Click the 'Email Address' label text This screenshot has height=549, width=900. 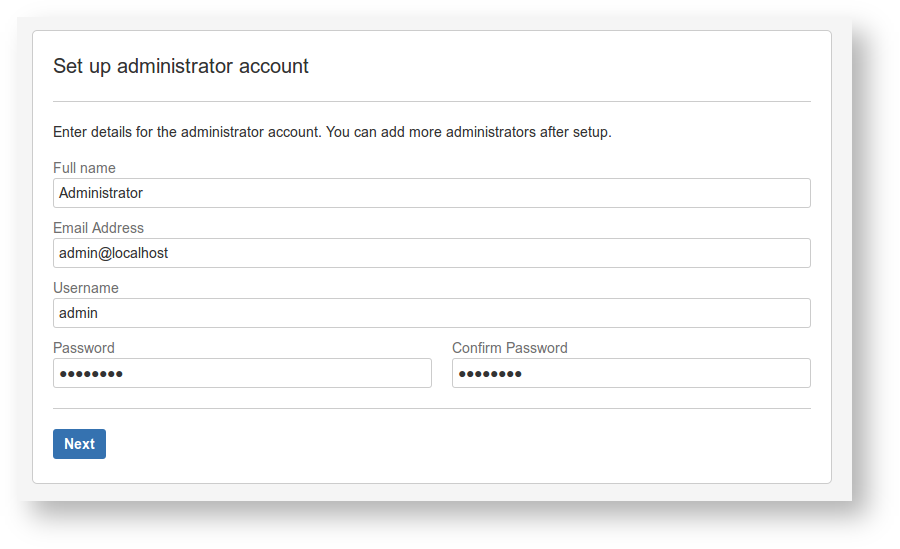click(x=98, y=228)
